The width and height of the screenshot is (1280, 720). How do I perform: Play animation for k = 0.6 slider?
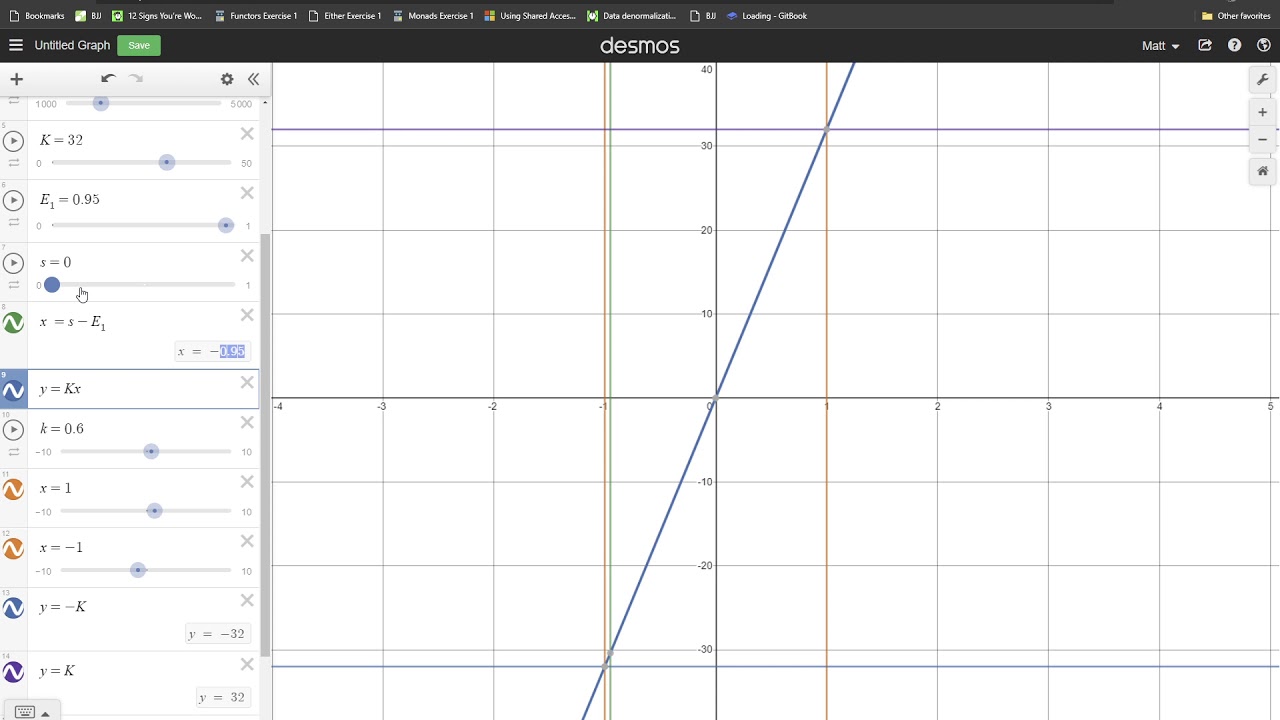pos(13,429)
